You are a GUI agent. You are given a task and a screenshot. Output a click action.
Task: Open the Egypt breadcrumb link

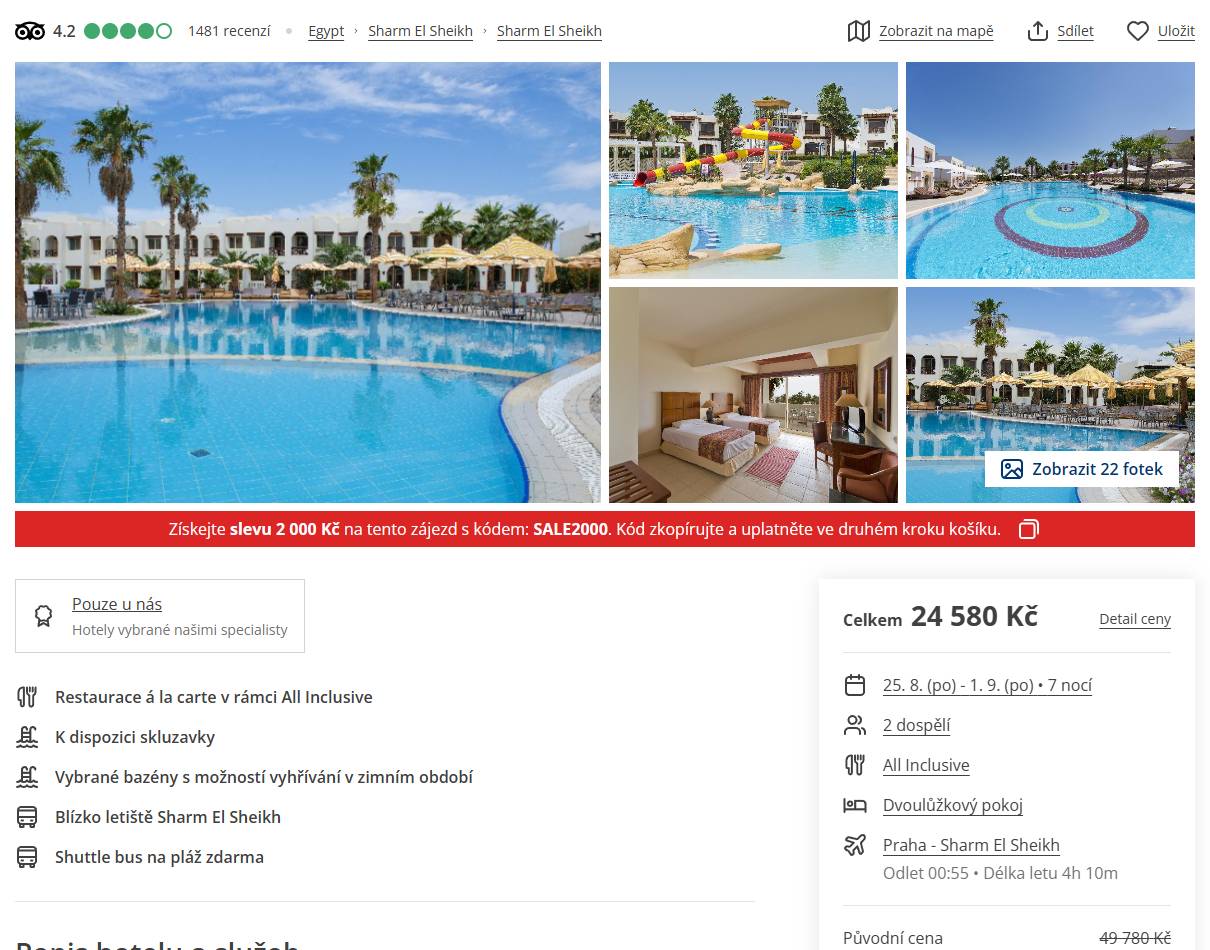tap(326, 31)
